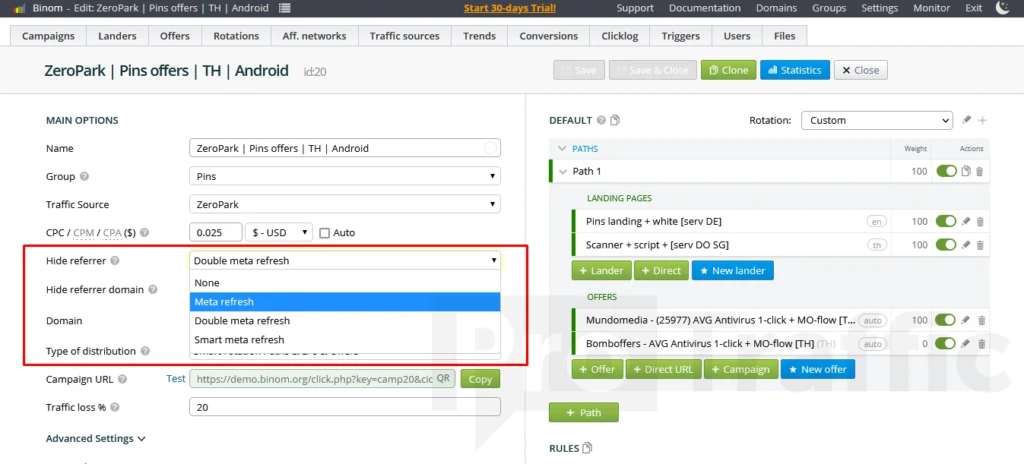Select Meta refresh option

345,302
